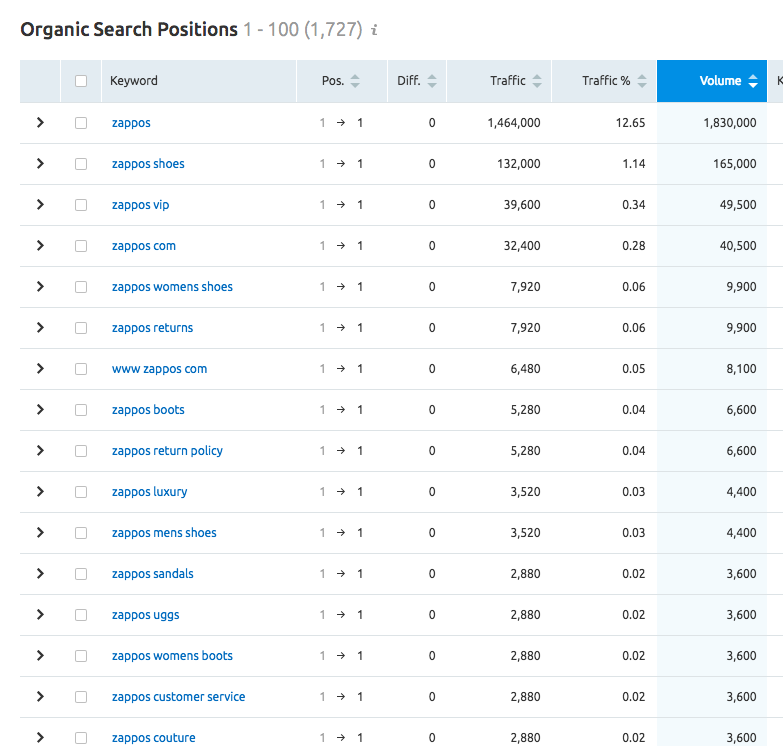Open the zappos shoes keyword link
The image size is (783, 746).
(x=148, y=164)
